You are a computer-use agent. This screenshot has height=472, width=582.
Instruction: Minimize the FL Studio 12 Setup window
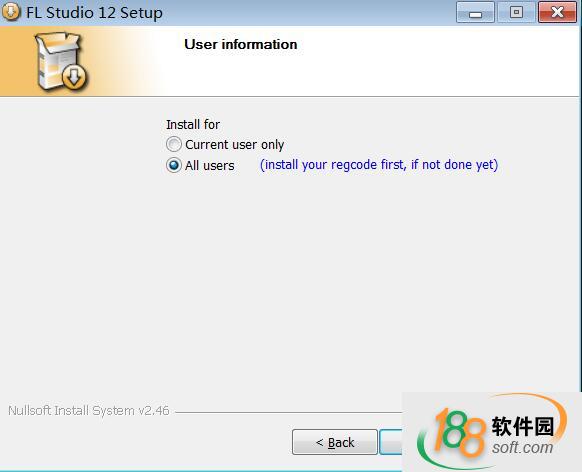[475, 12]
